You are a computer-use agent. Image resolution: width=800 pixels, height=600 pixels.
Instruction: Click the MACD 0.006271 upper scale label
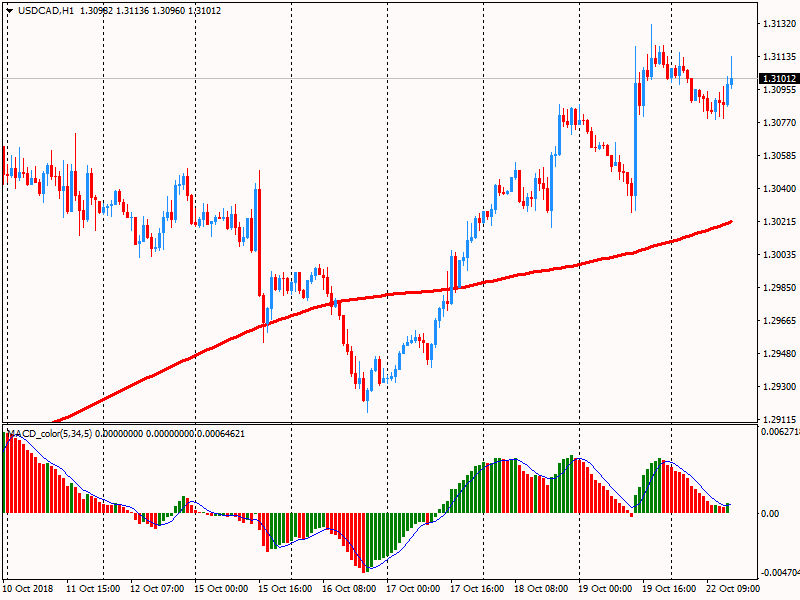(x=780, y=432)
